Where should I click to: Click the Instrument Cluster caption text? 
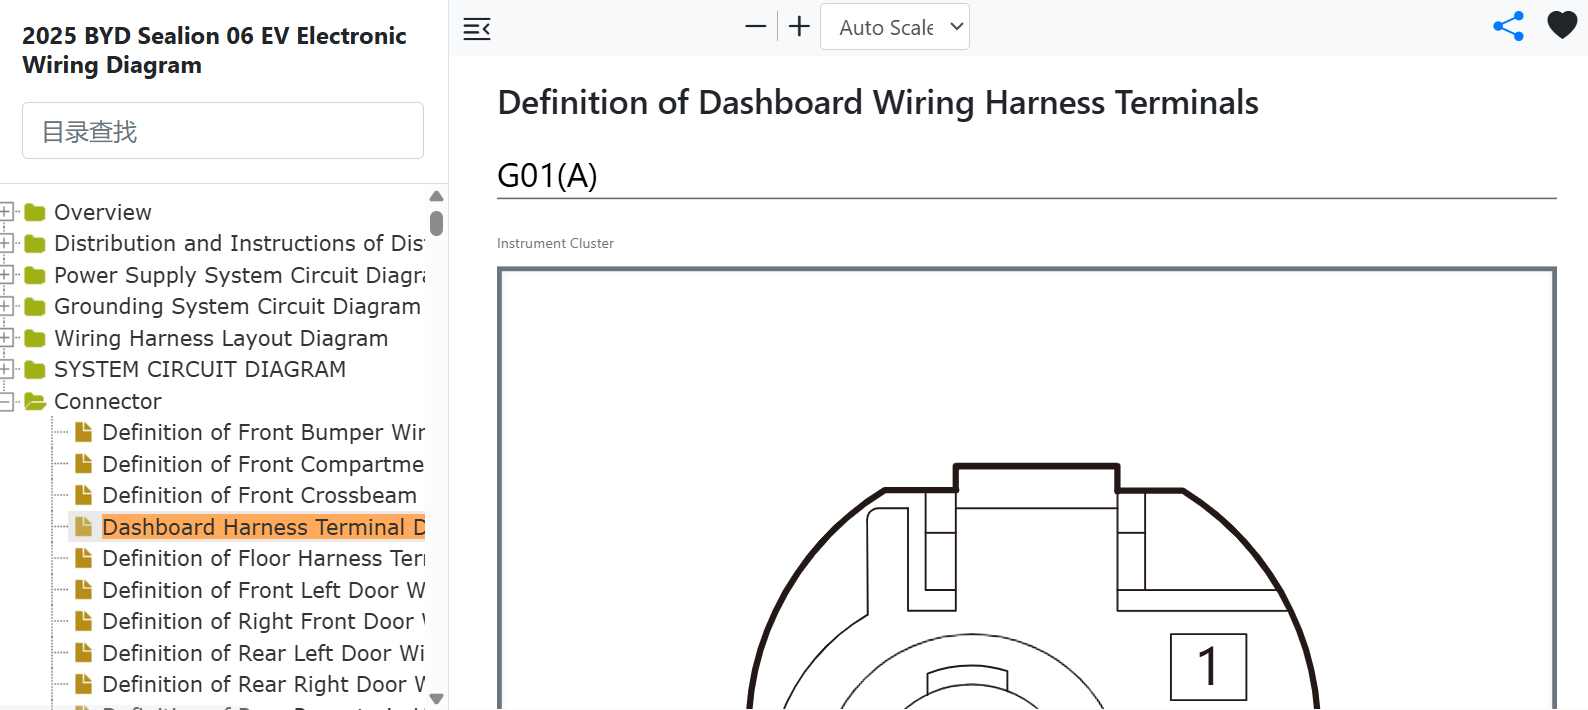tap(555, 243)
